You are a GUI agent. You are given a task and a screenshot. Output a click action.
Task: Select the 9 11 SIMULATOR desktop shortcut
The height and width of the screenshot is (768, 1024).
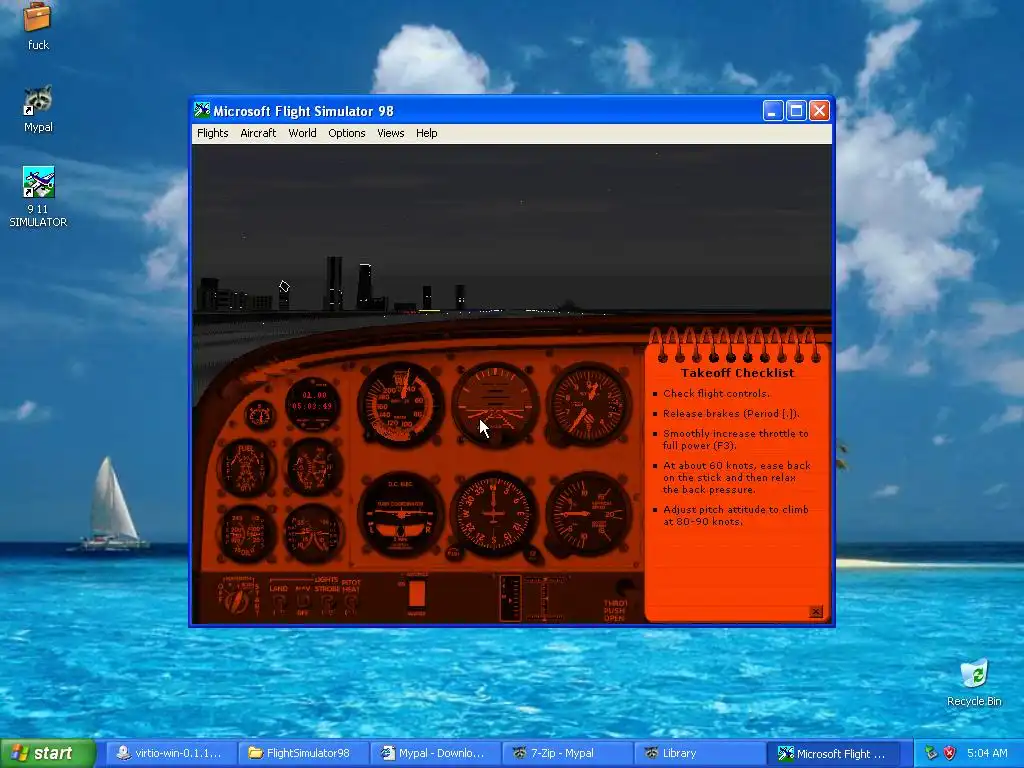(38, 197)
